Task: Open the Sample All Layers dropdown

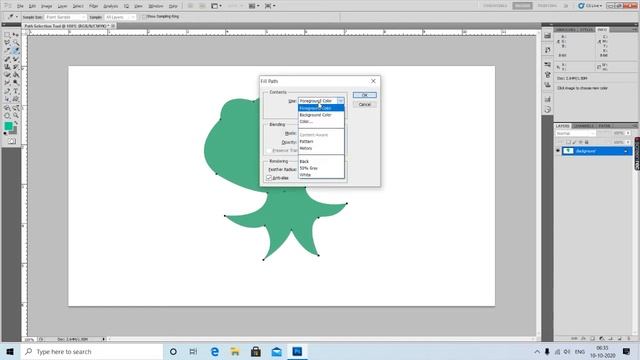Action: (120, 17)
